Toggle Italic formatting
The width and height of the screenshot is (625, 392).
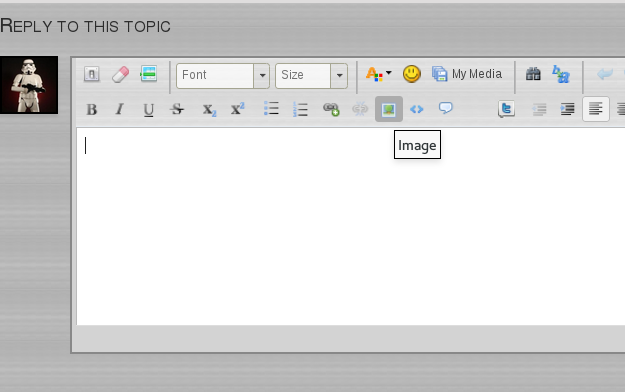(x=120, y=109)
